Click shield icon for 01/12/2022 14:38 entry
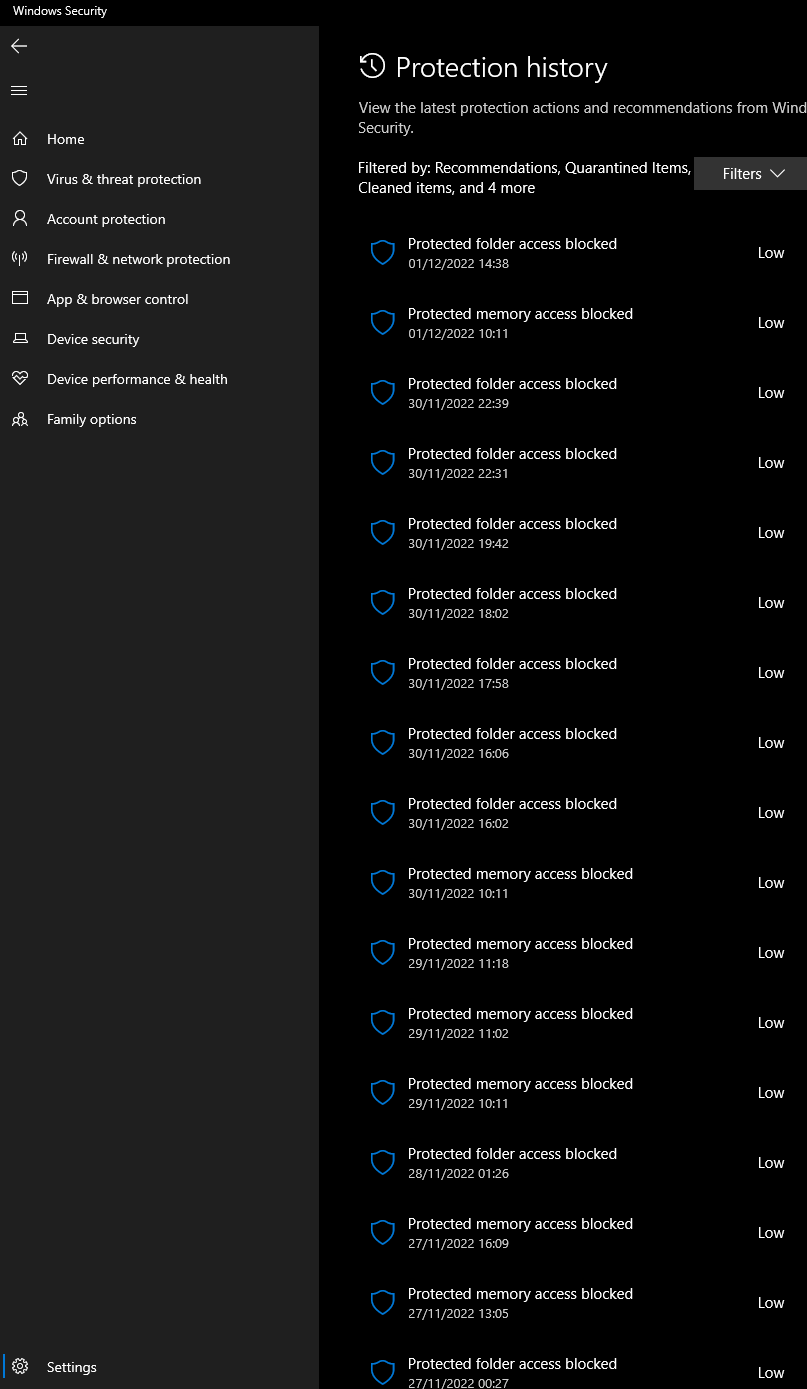 (x=383, y=253)
